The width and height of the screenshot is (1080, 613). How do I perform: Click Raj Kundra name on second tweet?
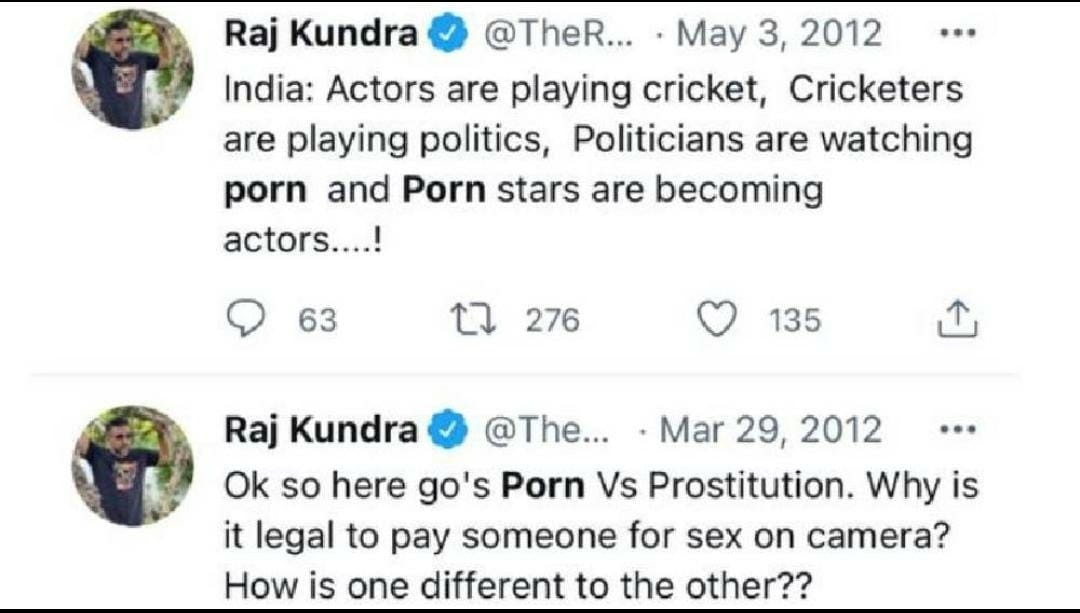click(x=320, y=430)
